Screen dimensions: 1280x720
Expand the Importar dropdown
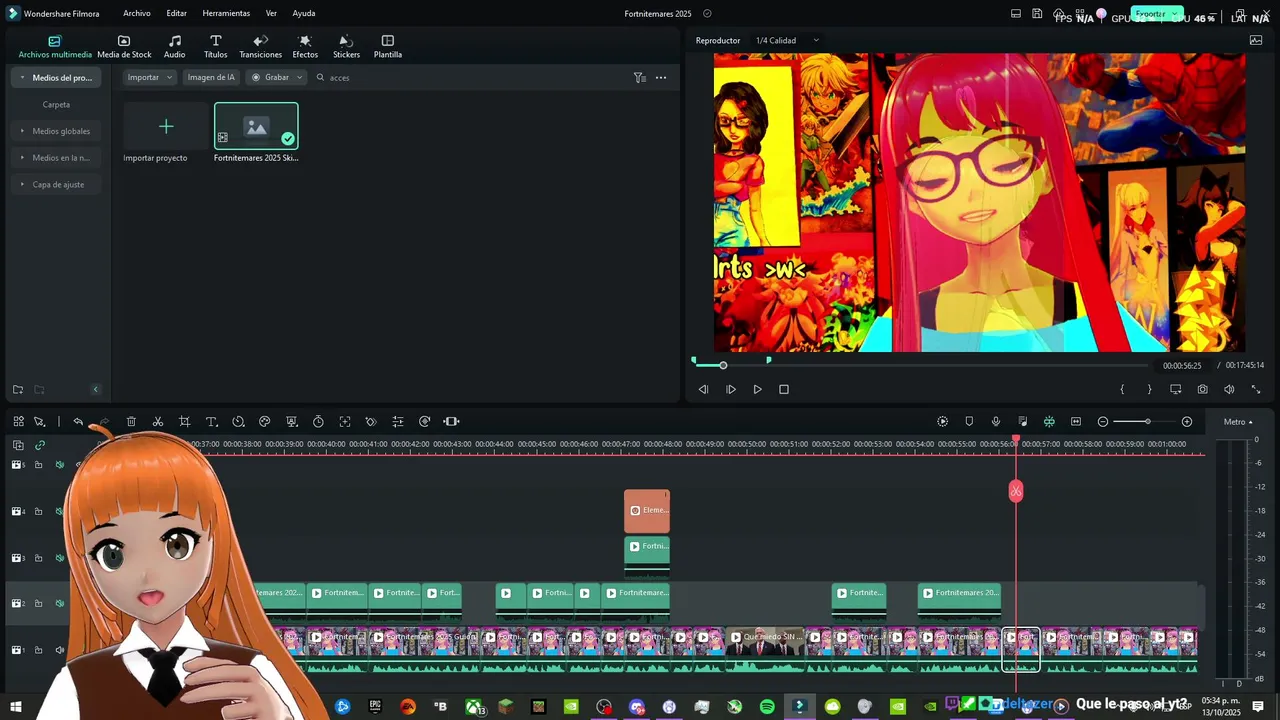click(x=150, y=77)
